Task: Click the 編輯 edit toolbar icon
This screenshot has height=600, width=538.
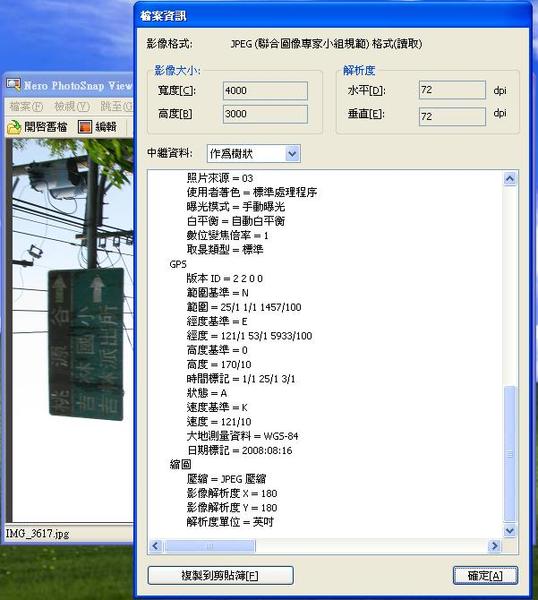Action: [85, 127]
